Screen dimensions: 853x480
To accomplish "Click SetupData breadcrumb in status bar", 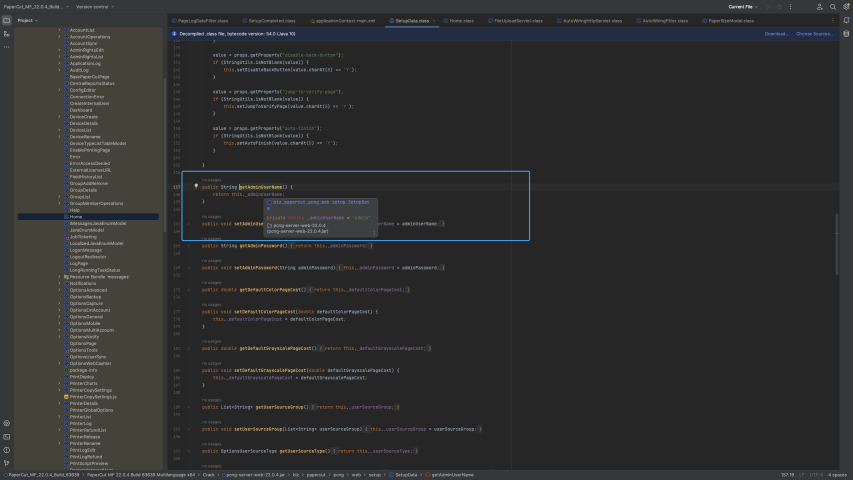I will (403, 475).
